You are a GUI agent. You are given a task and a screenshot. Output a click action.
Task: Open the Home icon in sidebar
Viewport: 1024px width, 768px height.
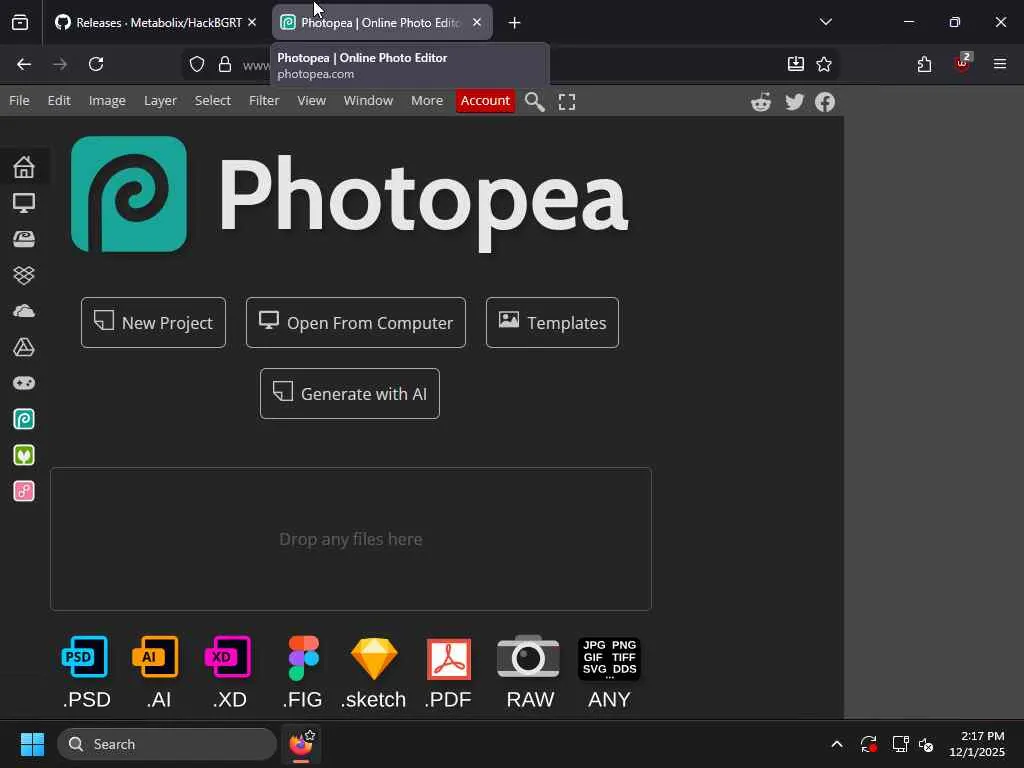pos(24,167)
